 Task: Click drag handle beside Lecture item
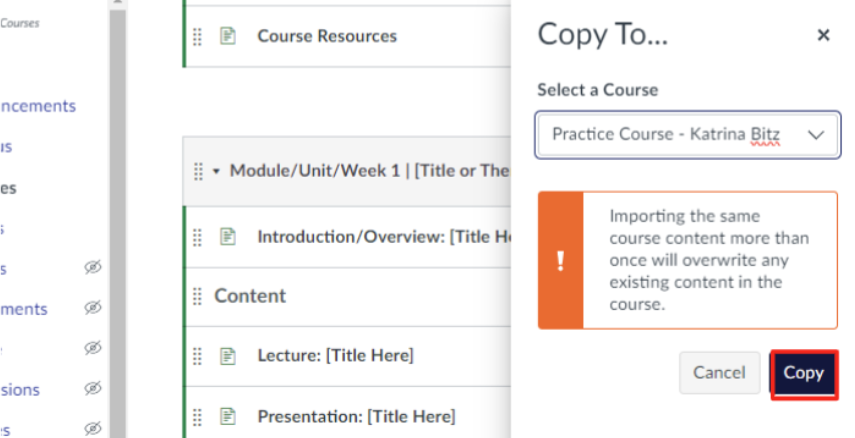click(197, 355)
